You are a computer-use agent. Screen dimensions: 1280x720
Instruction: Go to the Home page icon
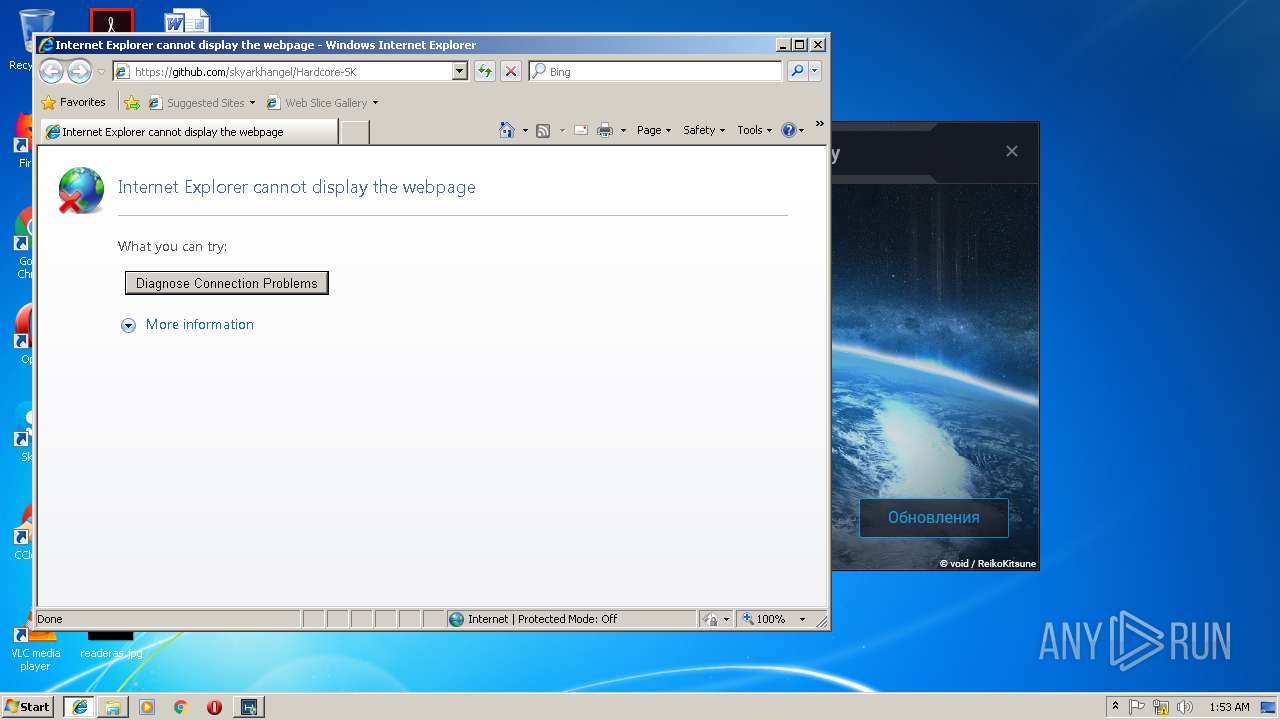tap(507, 130)
